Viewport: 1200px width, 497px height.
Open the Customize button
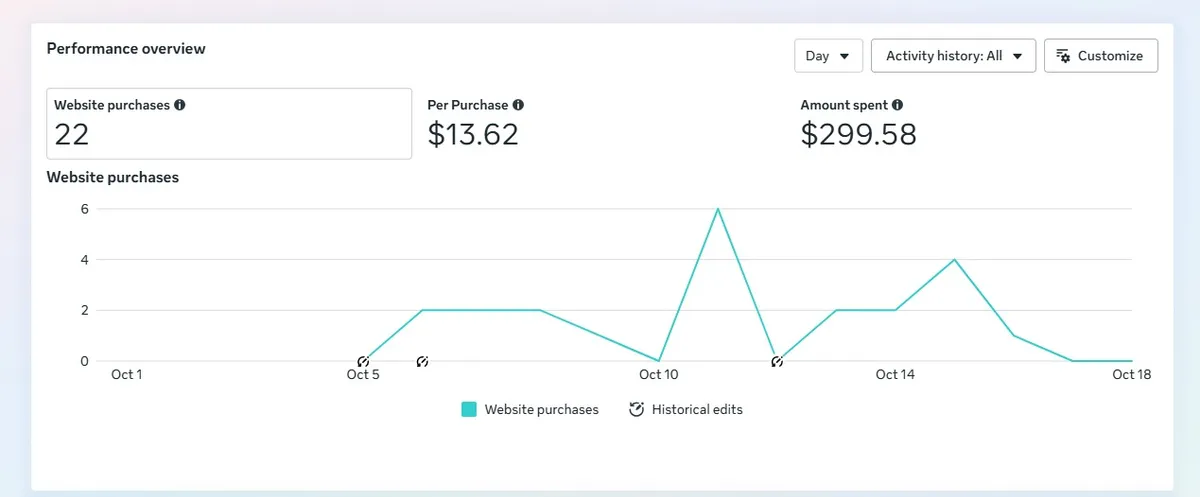pyautogui.click(x=1101, y=56)
